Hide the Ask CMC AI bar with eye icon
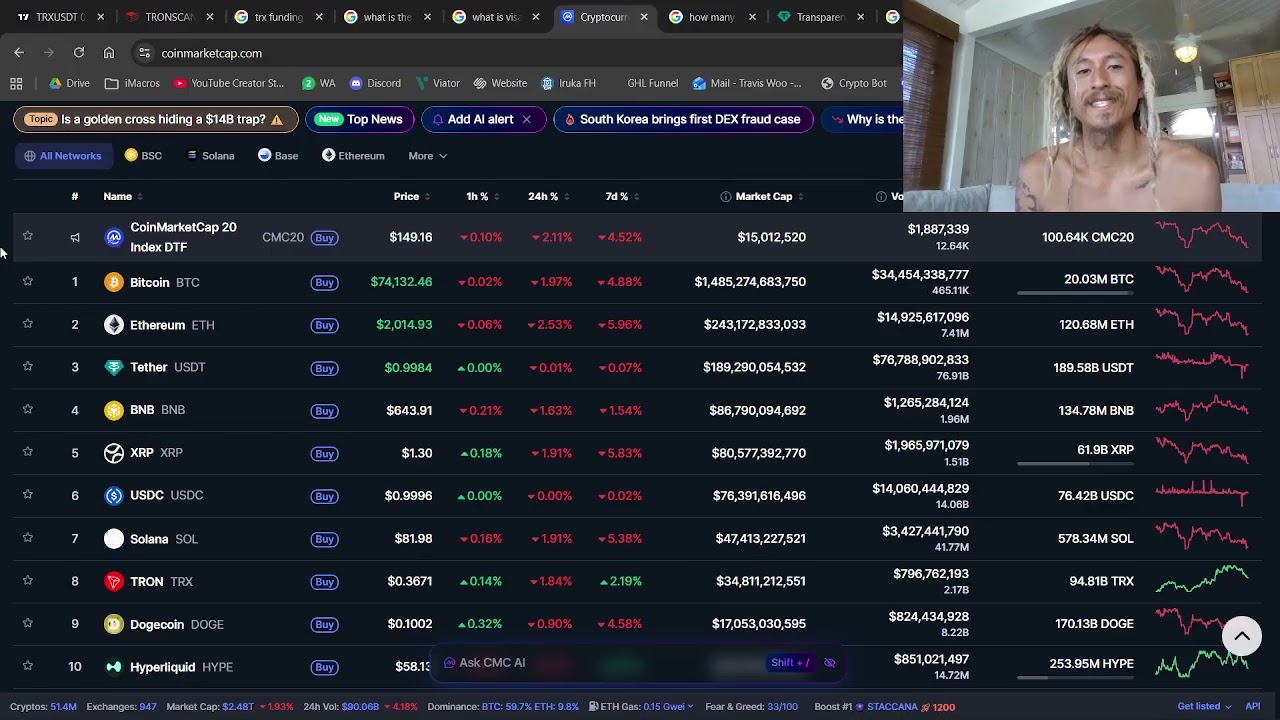The image size is (1280, 720). [829, 662]
